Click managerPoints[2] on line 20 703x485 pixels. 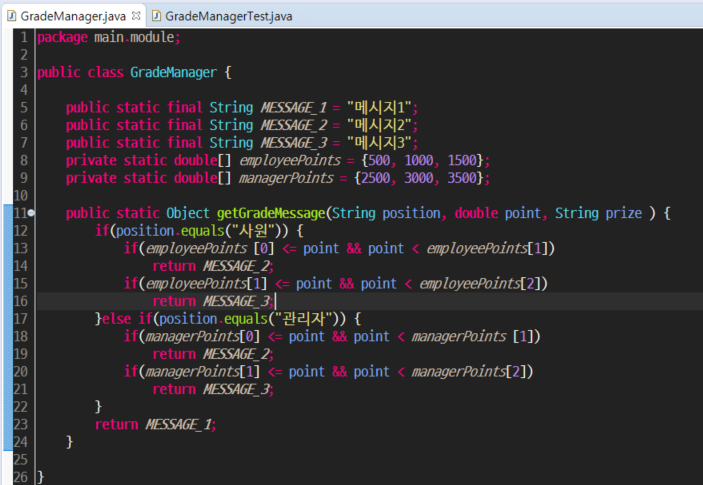point(469,372)
